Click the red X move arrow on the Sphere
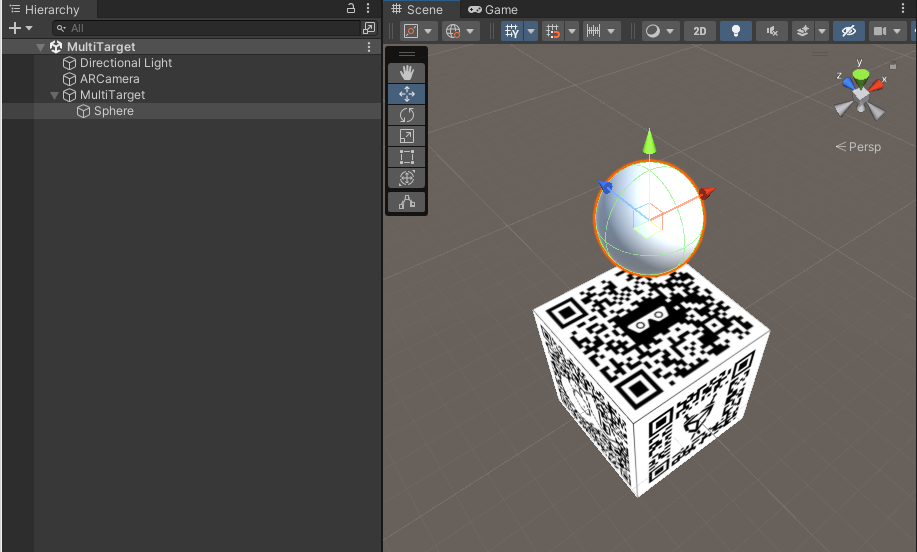Image resolution: width=917 pixels, height=552 pixels. pos(706,193)
